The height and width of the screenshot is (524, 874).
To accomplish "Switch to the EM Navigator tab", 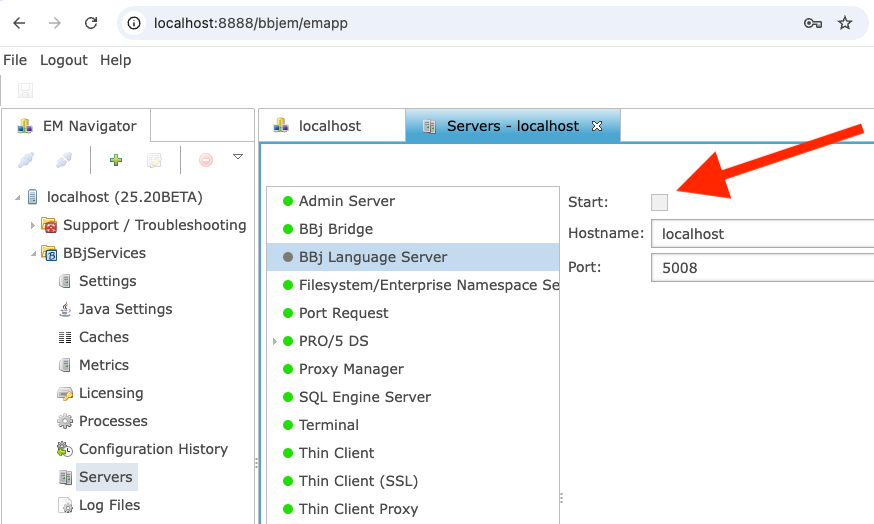I will [76, 126].
